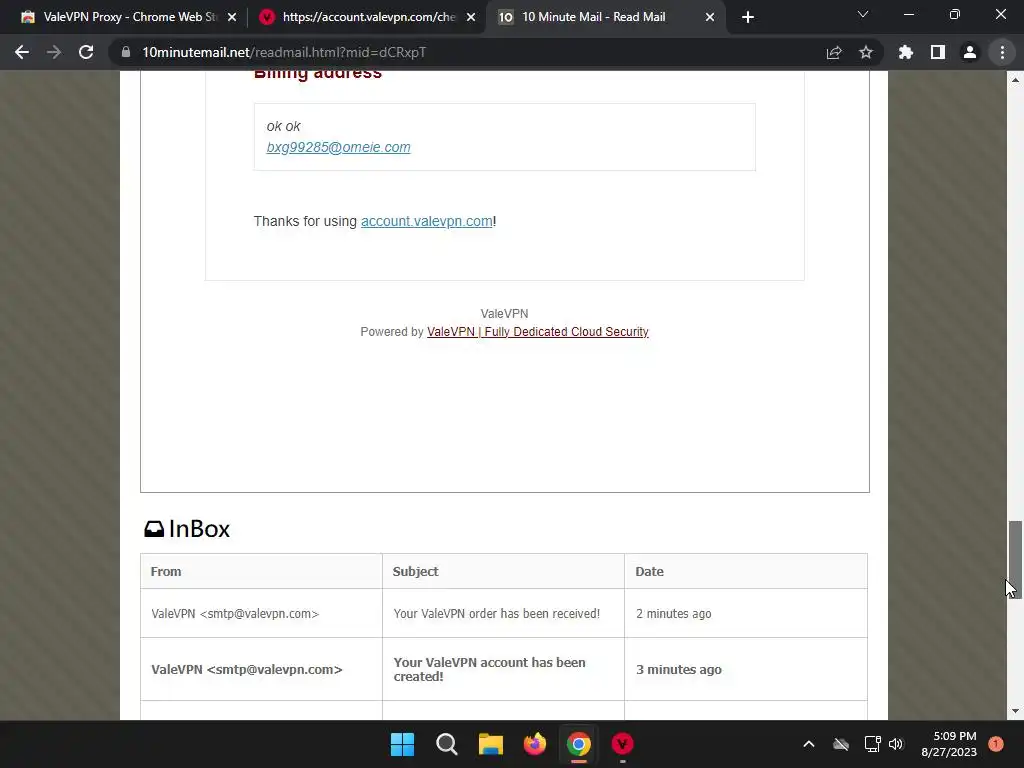1024x768 pixels.
Task: Click the lock icon in the address bar
Action: pyautogui.click(x=126, y=52)
